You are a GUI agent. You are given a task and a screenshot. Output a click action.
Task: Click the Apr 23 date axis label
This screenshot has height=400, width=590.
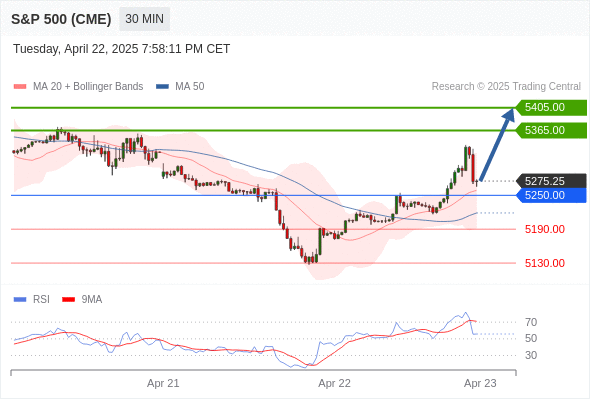pyautogui.click(x=480, y=383)
